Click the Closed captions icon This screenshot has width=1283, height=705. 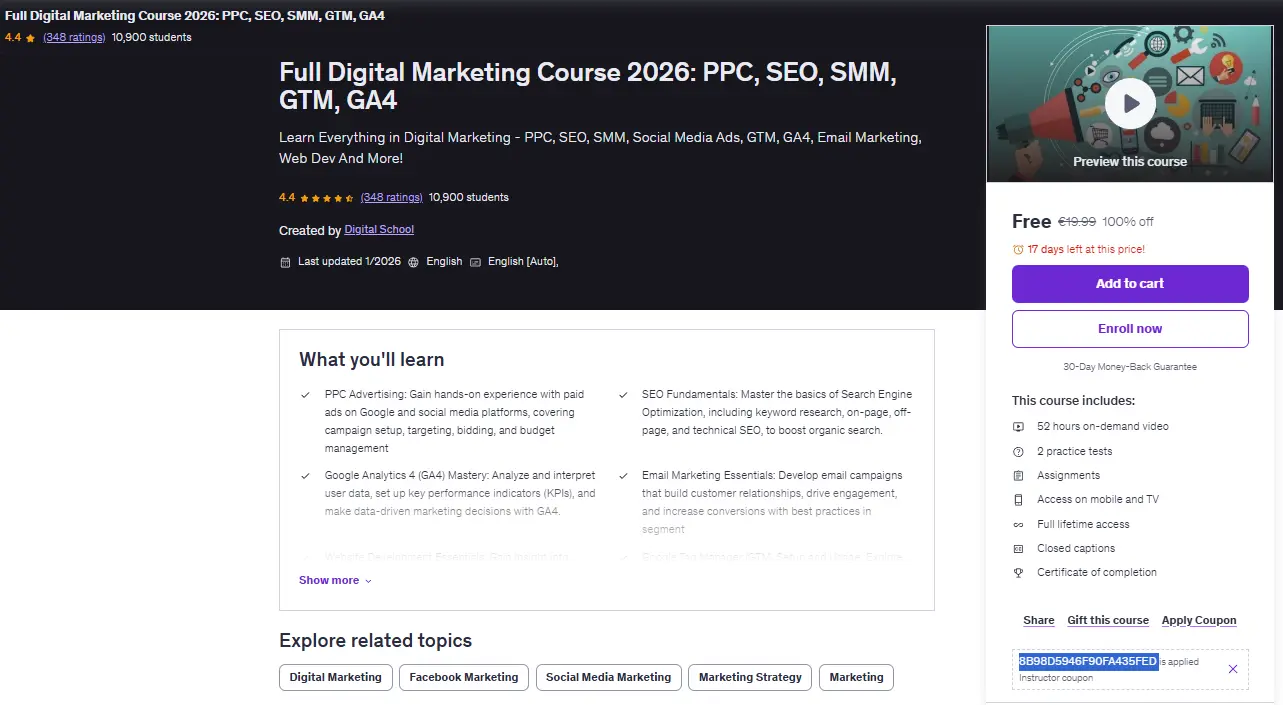pos(1018,548)
